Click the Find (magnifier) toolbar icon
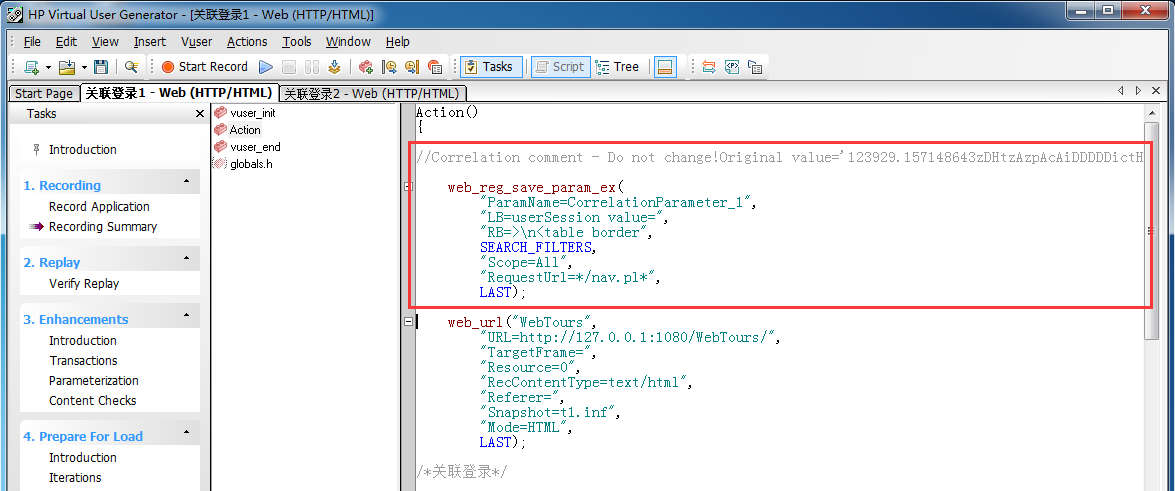 pos(132,67)
